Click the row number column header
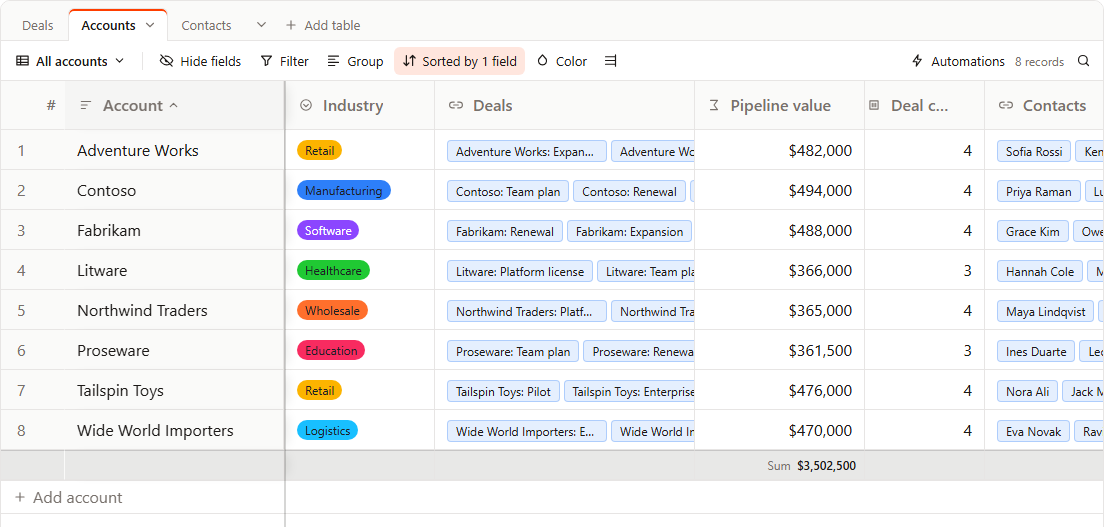This screenshot has width=1104, height=527. click(51, 106)
